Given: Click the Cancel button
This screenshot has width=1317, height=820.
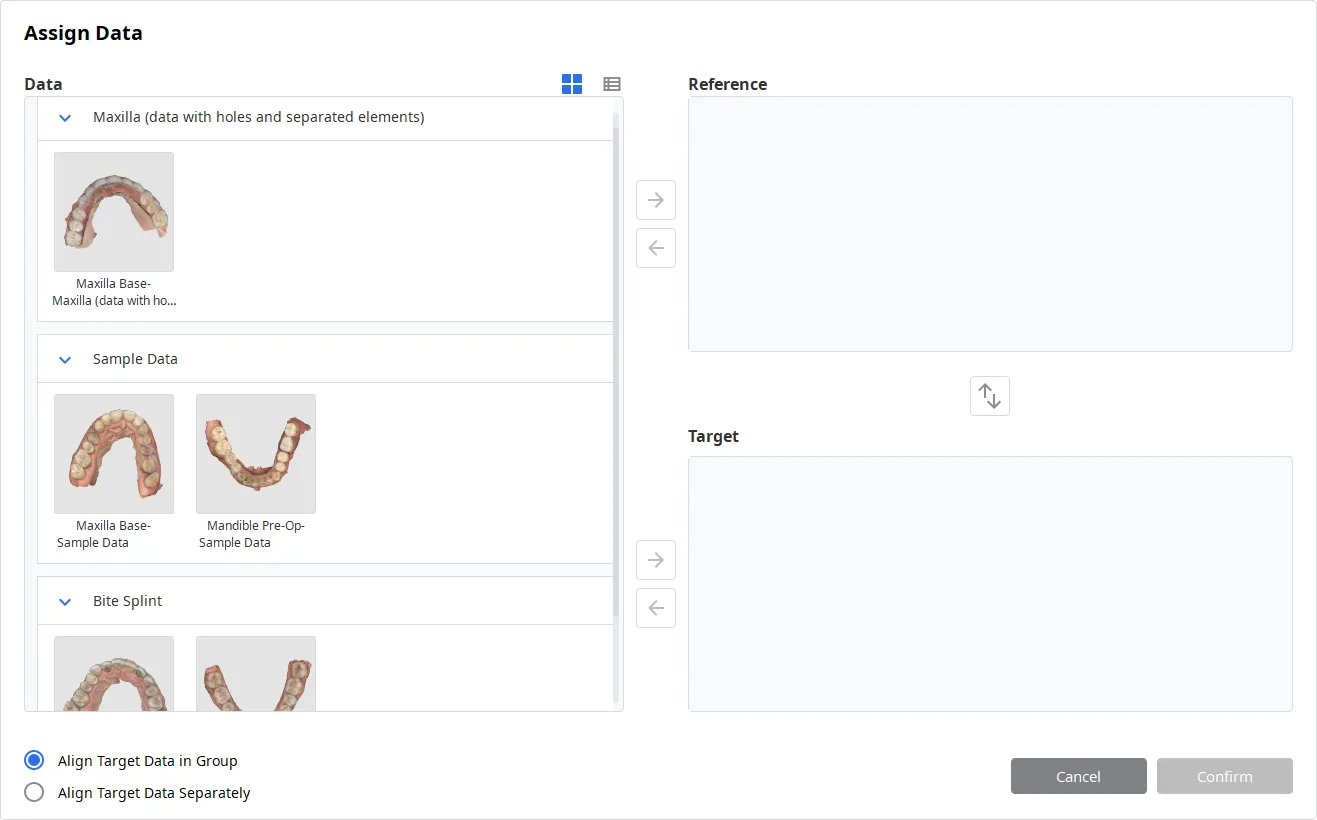Looking at the screenshot, I should tap(1079, 776).
